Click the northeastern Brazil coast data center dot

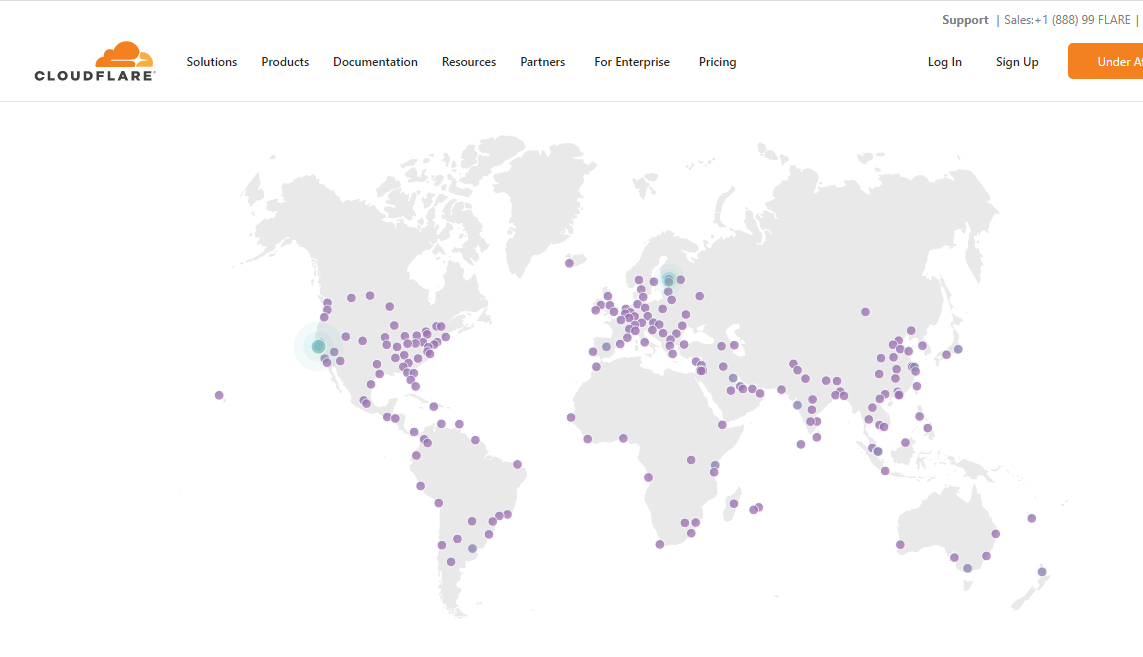pyautogui.click(x=518, y=464)
